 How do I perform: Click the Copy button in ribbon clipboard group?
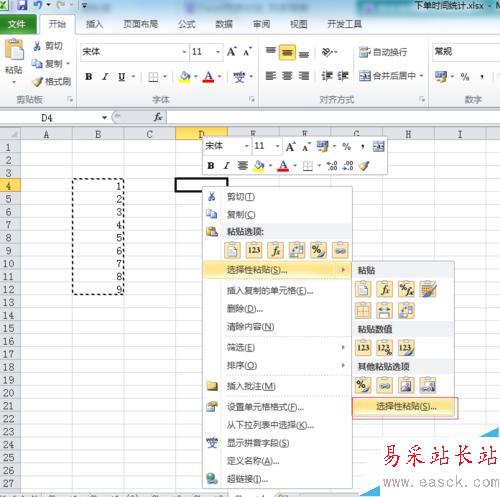[x=47, y=63]
